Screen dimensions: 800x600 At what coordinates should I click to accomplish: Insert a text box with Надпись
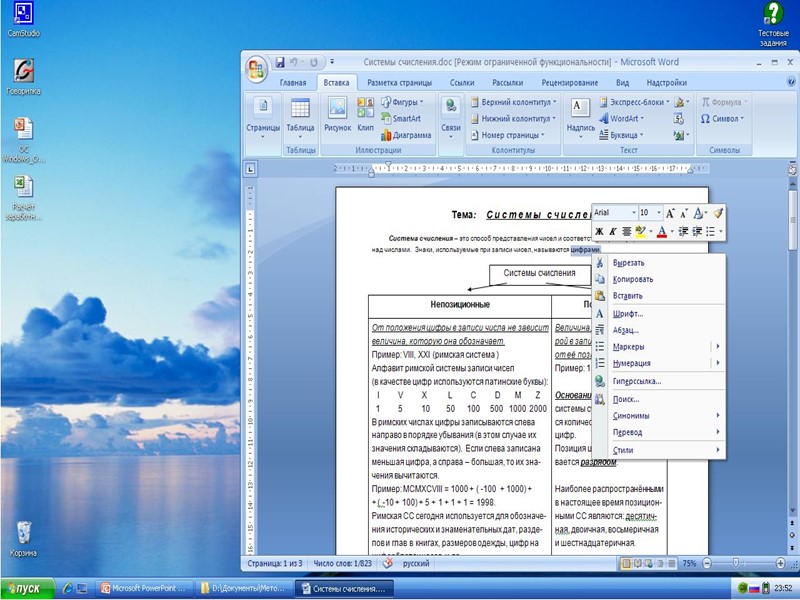coord(581,118)
